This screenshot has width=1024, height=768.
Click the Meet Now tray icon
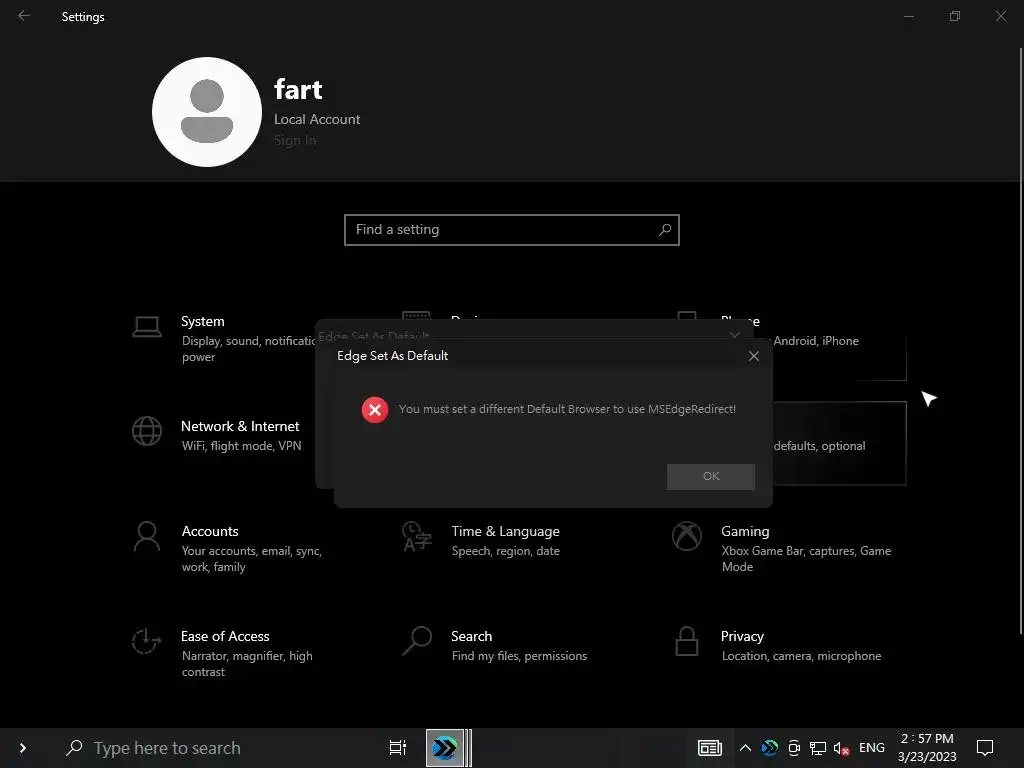pos(793,748)
